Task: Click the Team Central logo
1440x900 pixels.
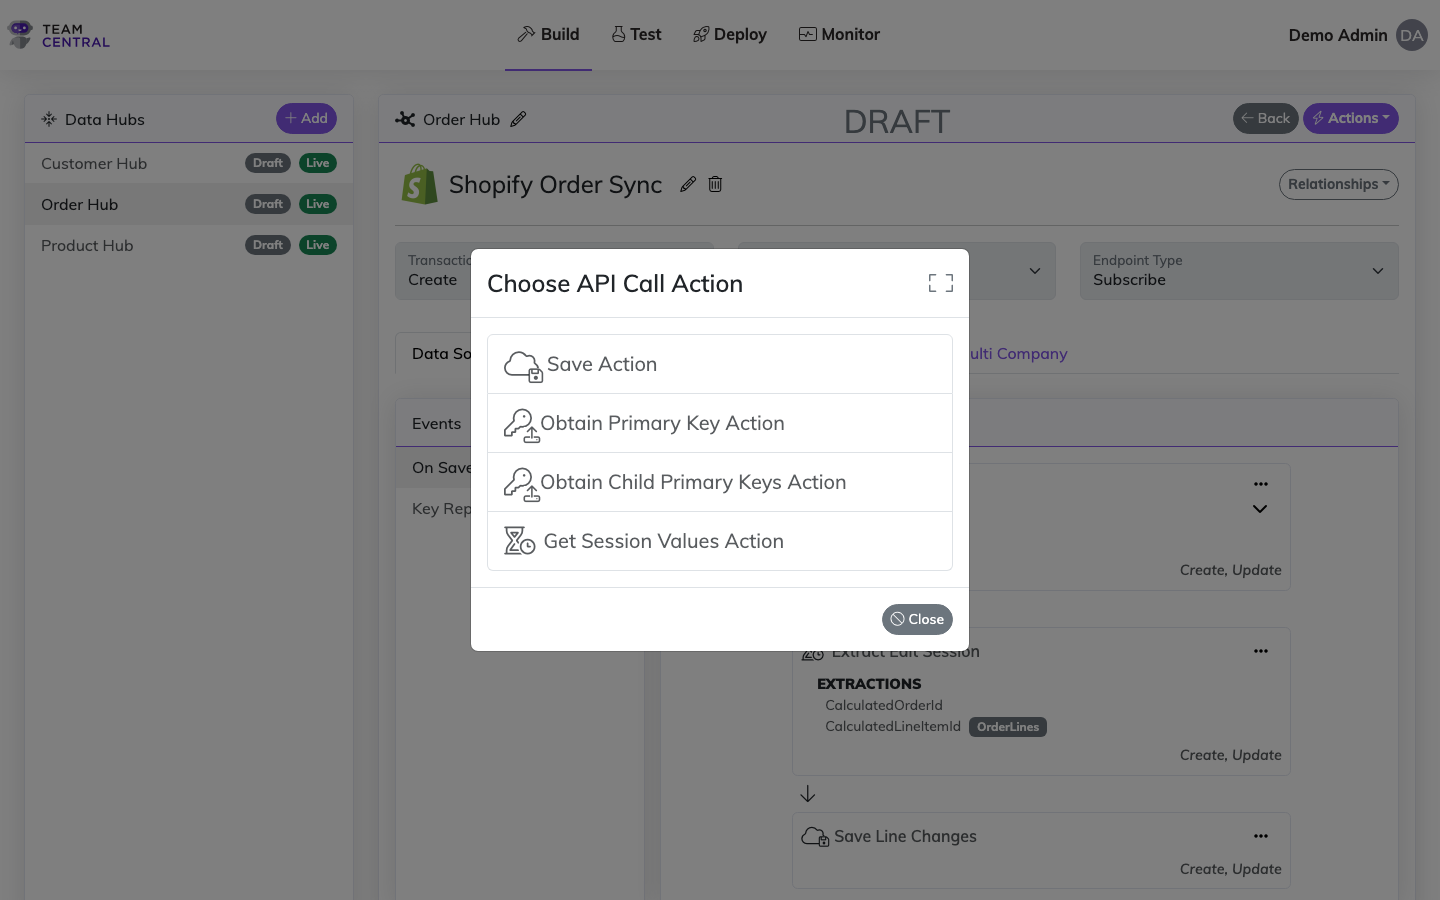Action: click(x=57, y=34)
